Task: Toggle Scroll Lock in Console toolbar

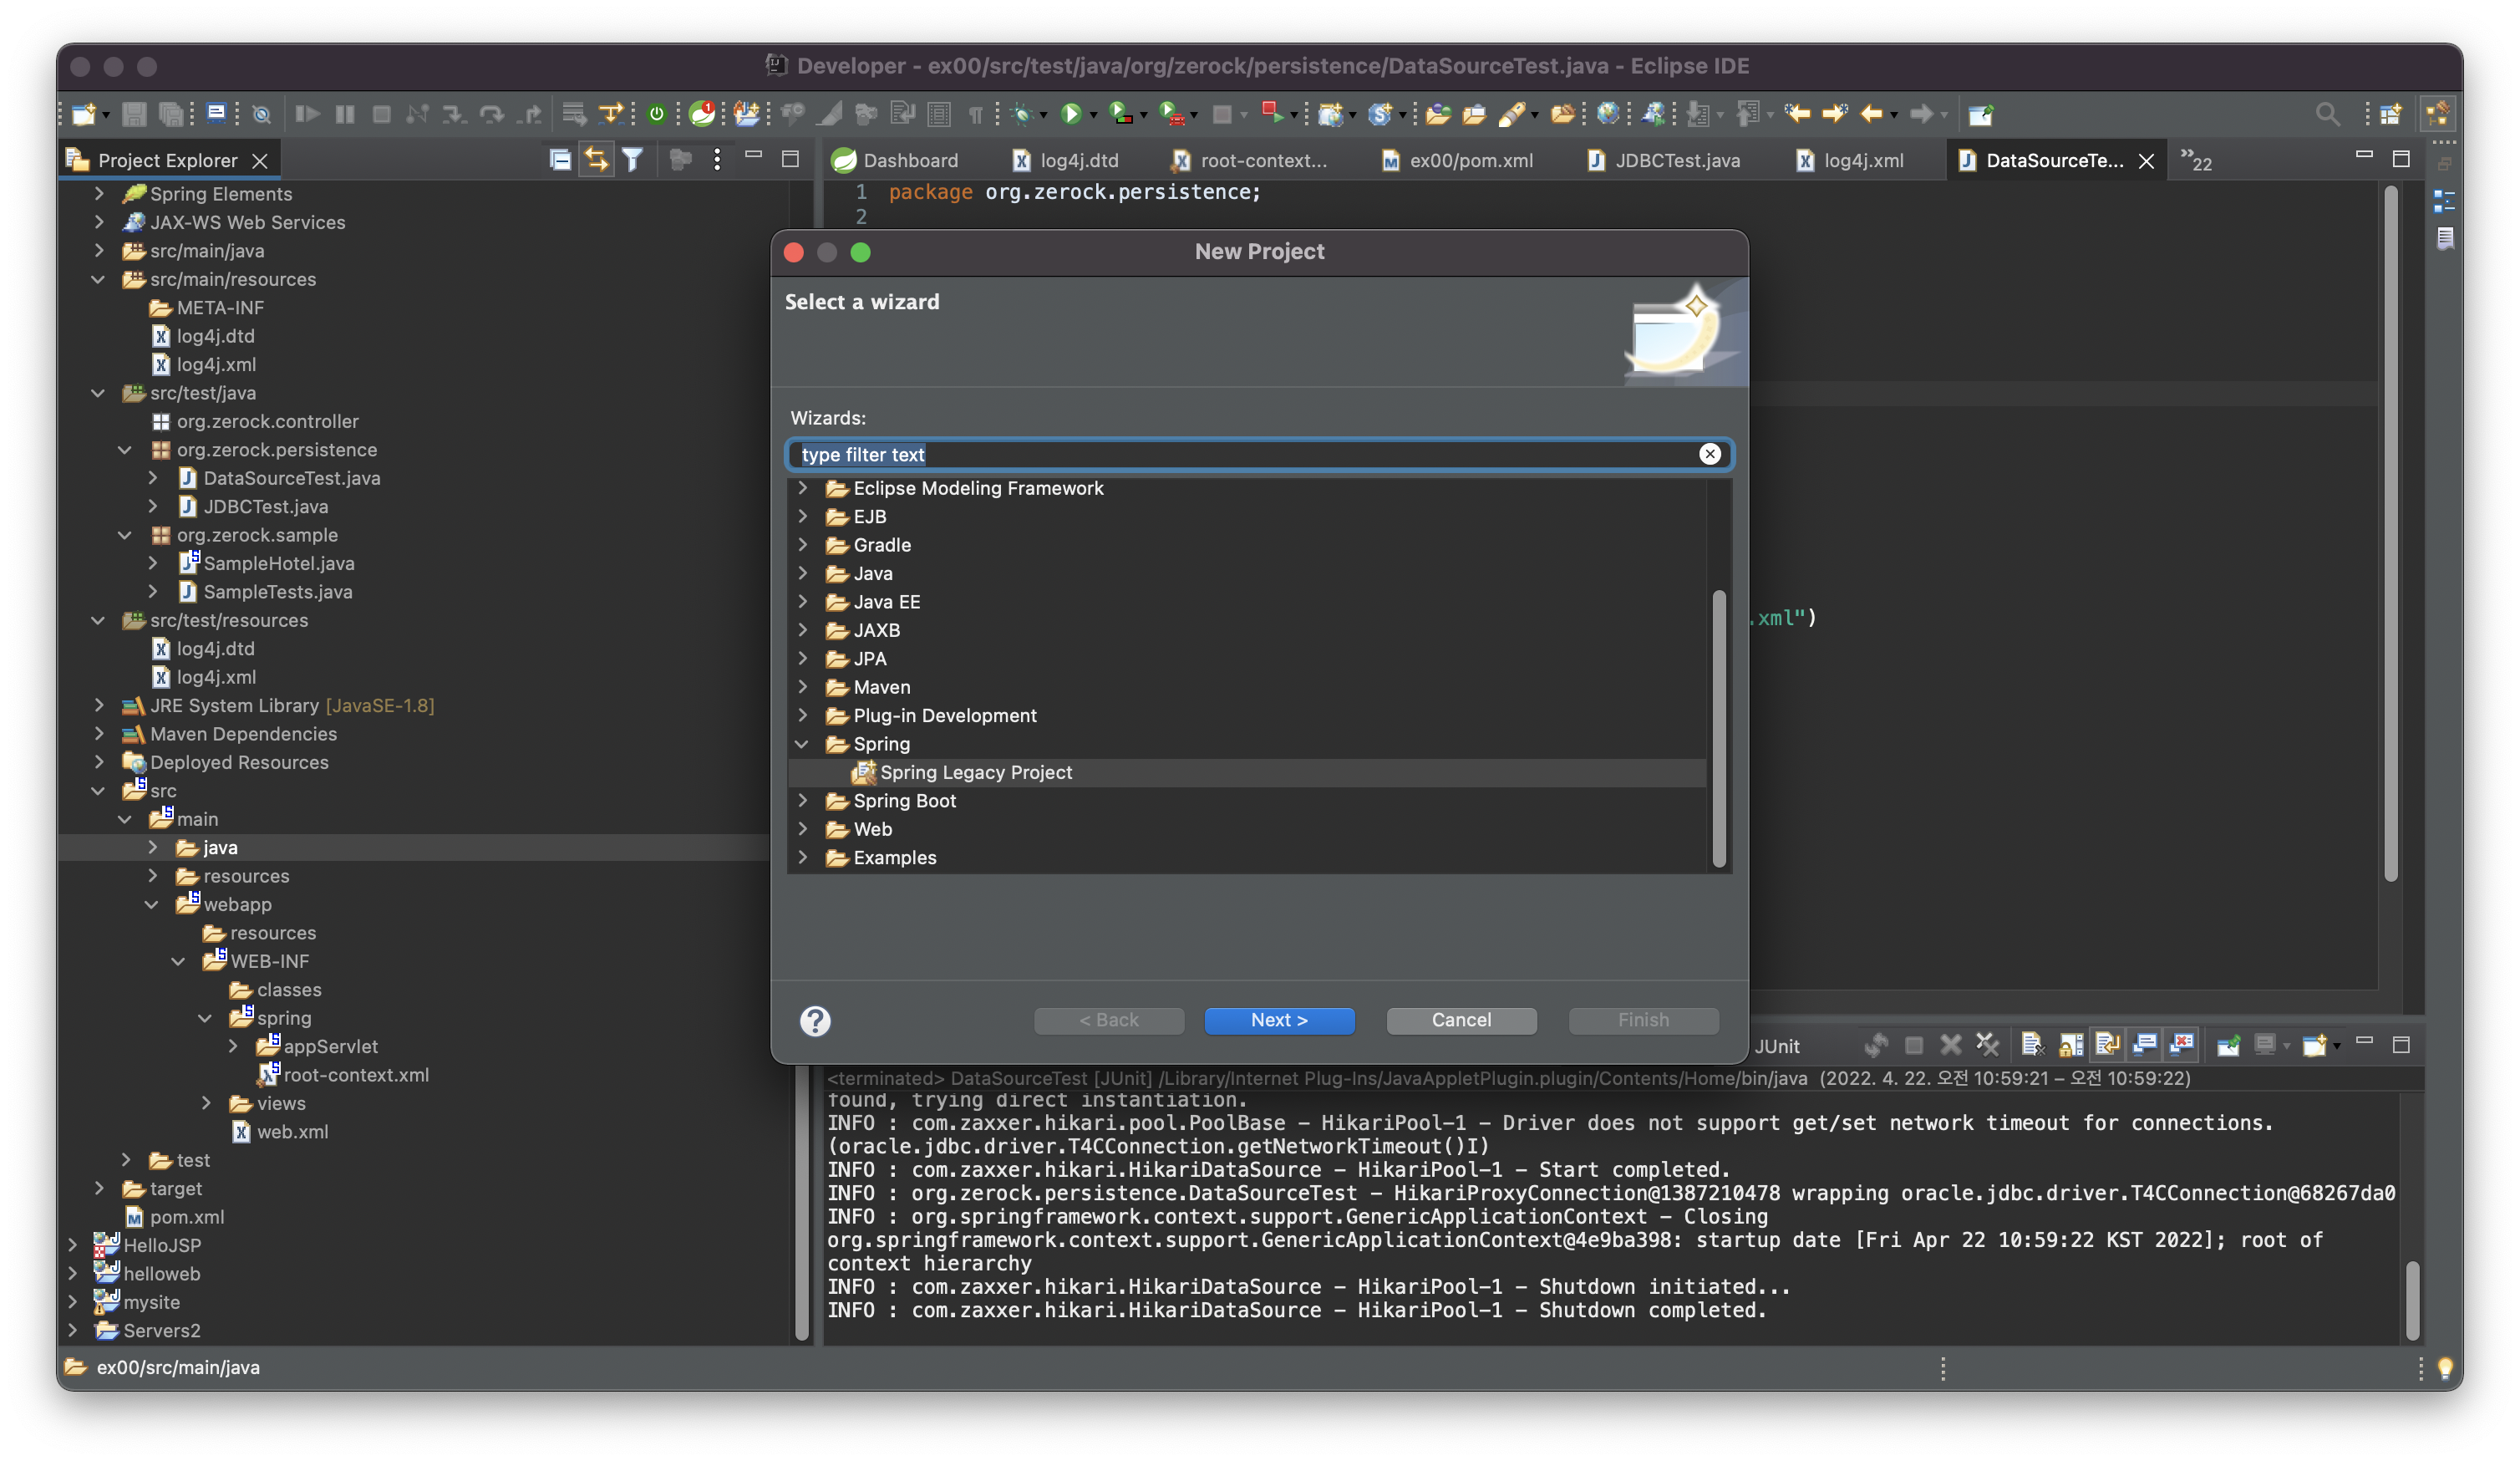Action: click(2071, 1045)
